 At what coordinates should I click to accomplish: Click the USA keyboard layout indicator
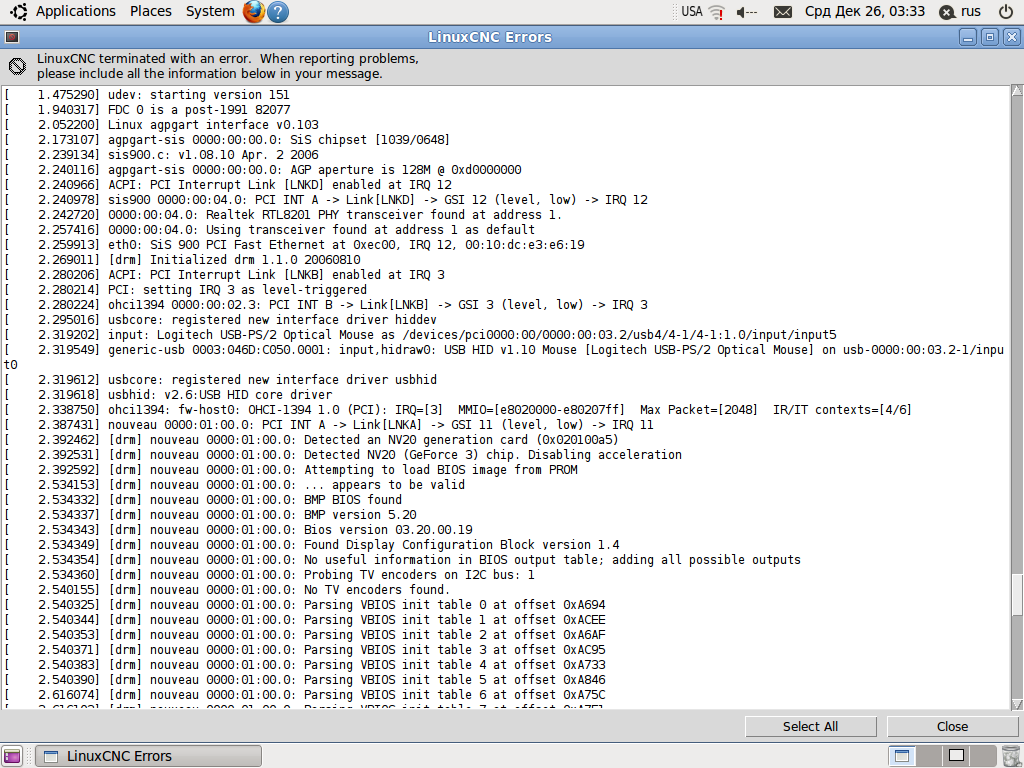[692, 11]
